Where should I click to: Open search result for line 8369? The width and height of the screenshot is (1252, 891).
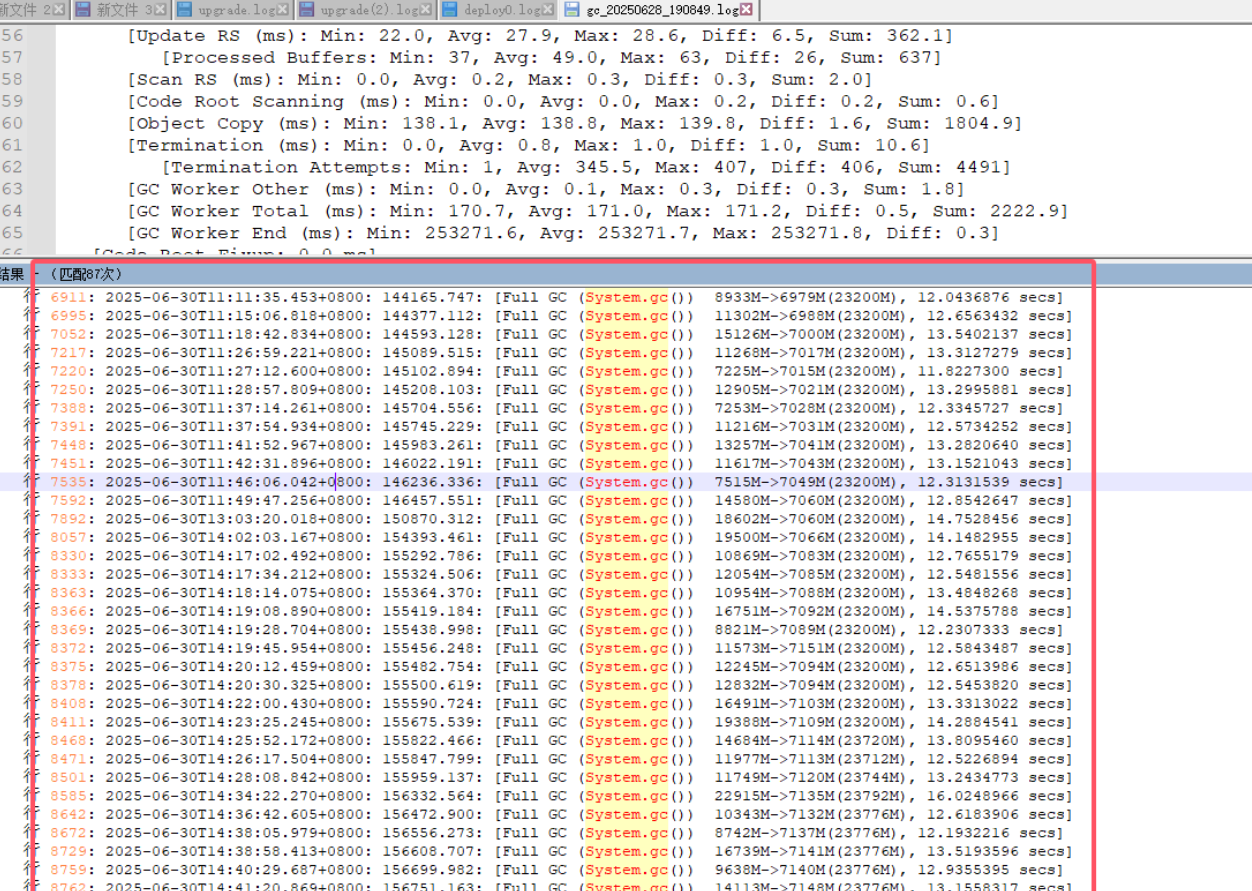(557, 630)
